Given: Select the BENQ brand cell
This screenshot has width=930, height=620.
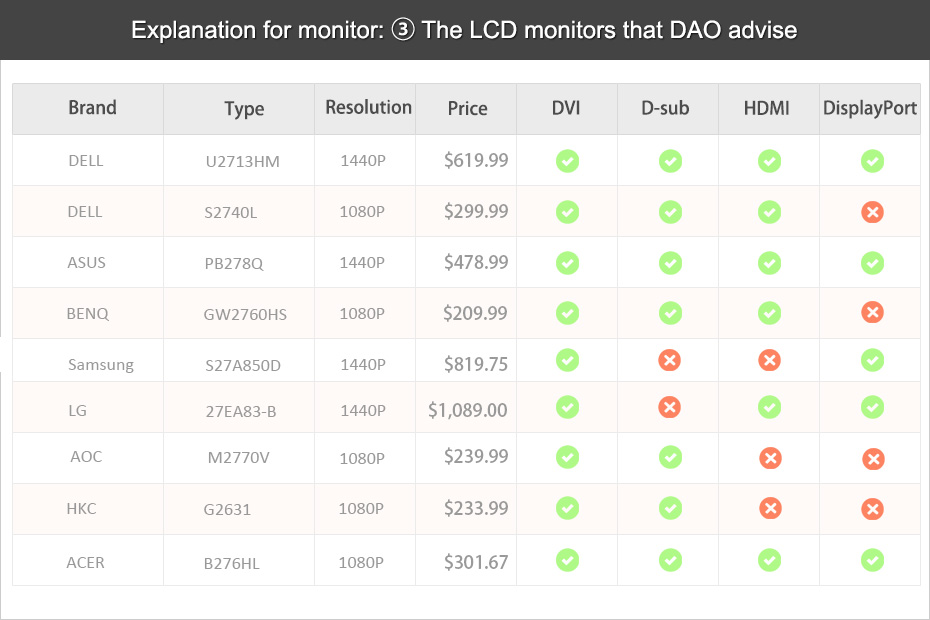Looking at the screenshot, I should click(88, 313).
